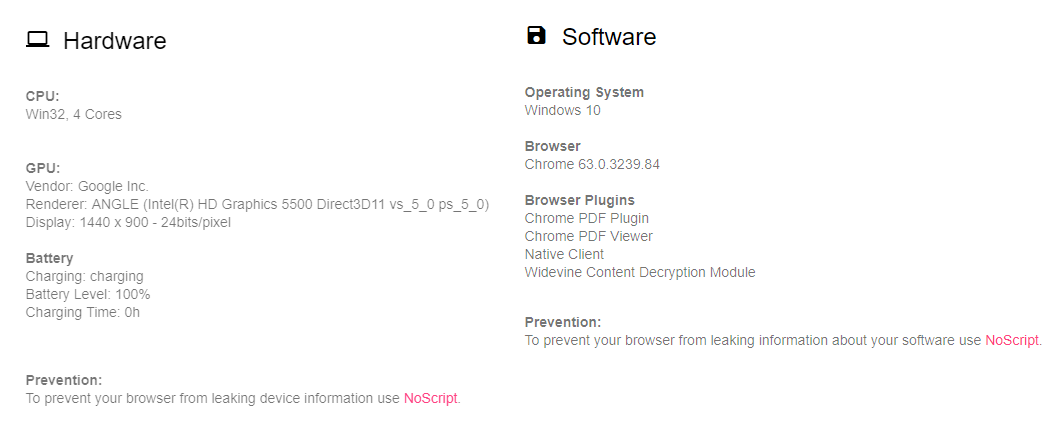Screen dimensions: 1058x438
Task: Click the Vendor: Google Inc. line
Action: coord(87,186)
